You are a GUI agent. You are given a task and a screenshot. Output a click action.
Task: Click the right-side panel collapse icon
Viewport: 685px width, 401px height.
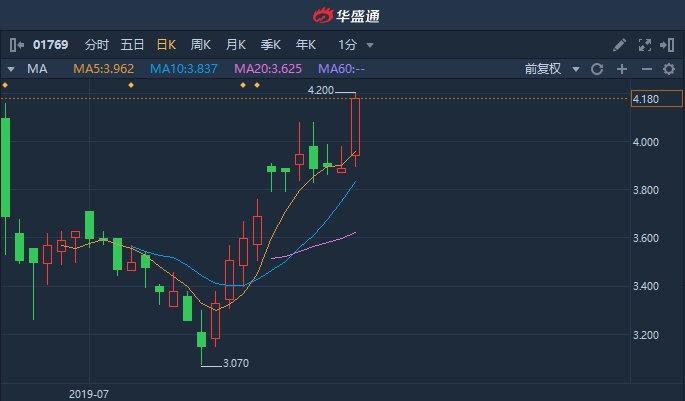(x=667, y=45)
